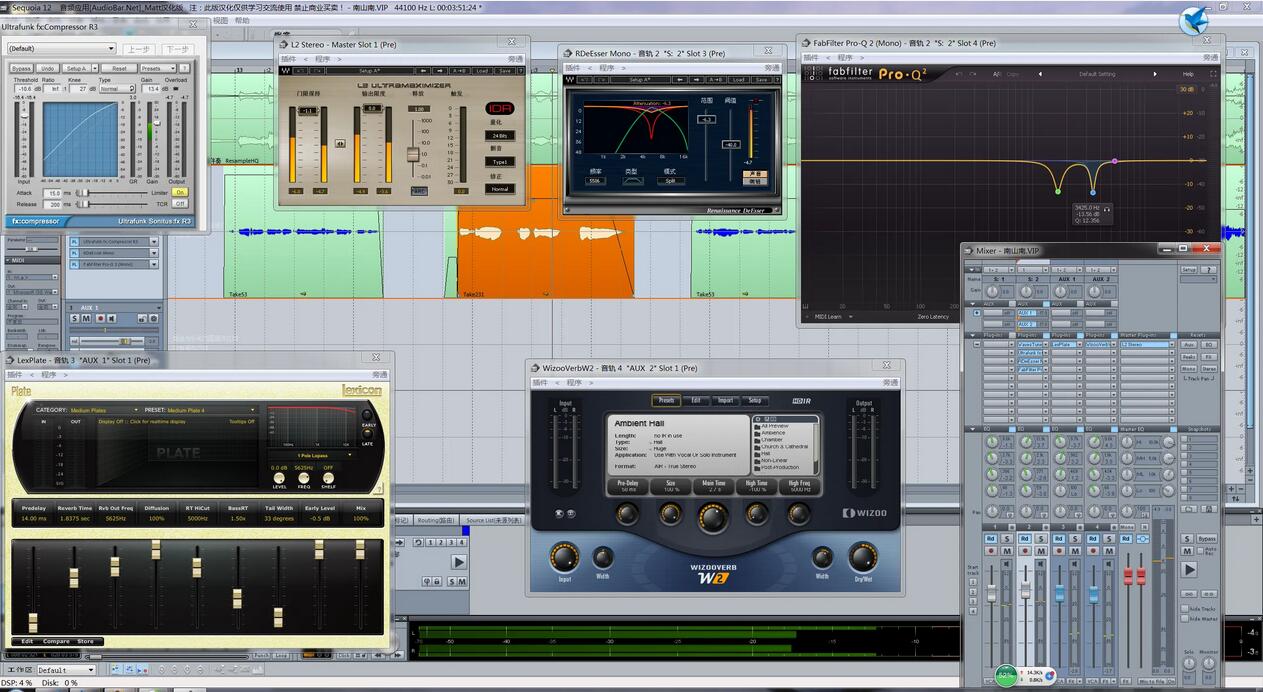1263x692 pixels.
Task: Open AUX 1 track settings gear icon
Action: (154, 318)
